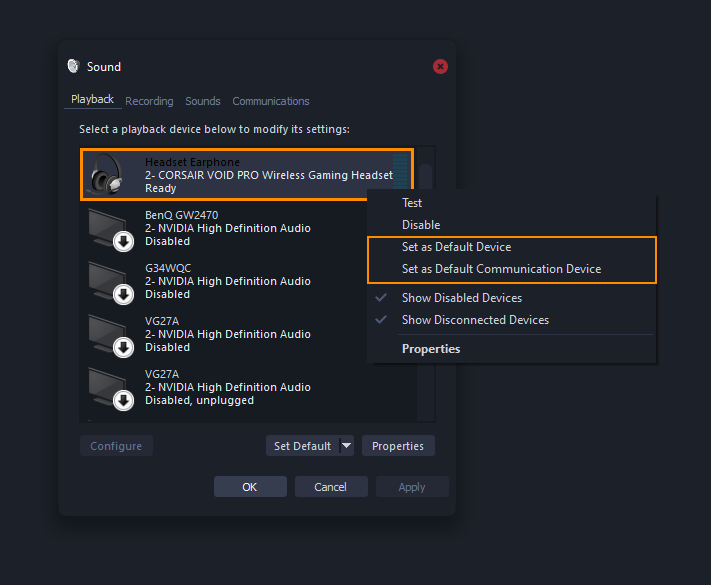
Task: Open the Communications tab
Action: 271,101
